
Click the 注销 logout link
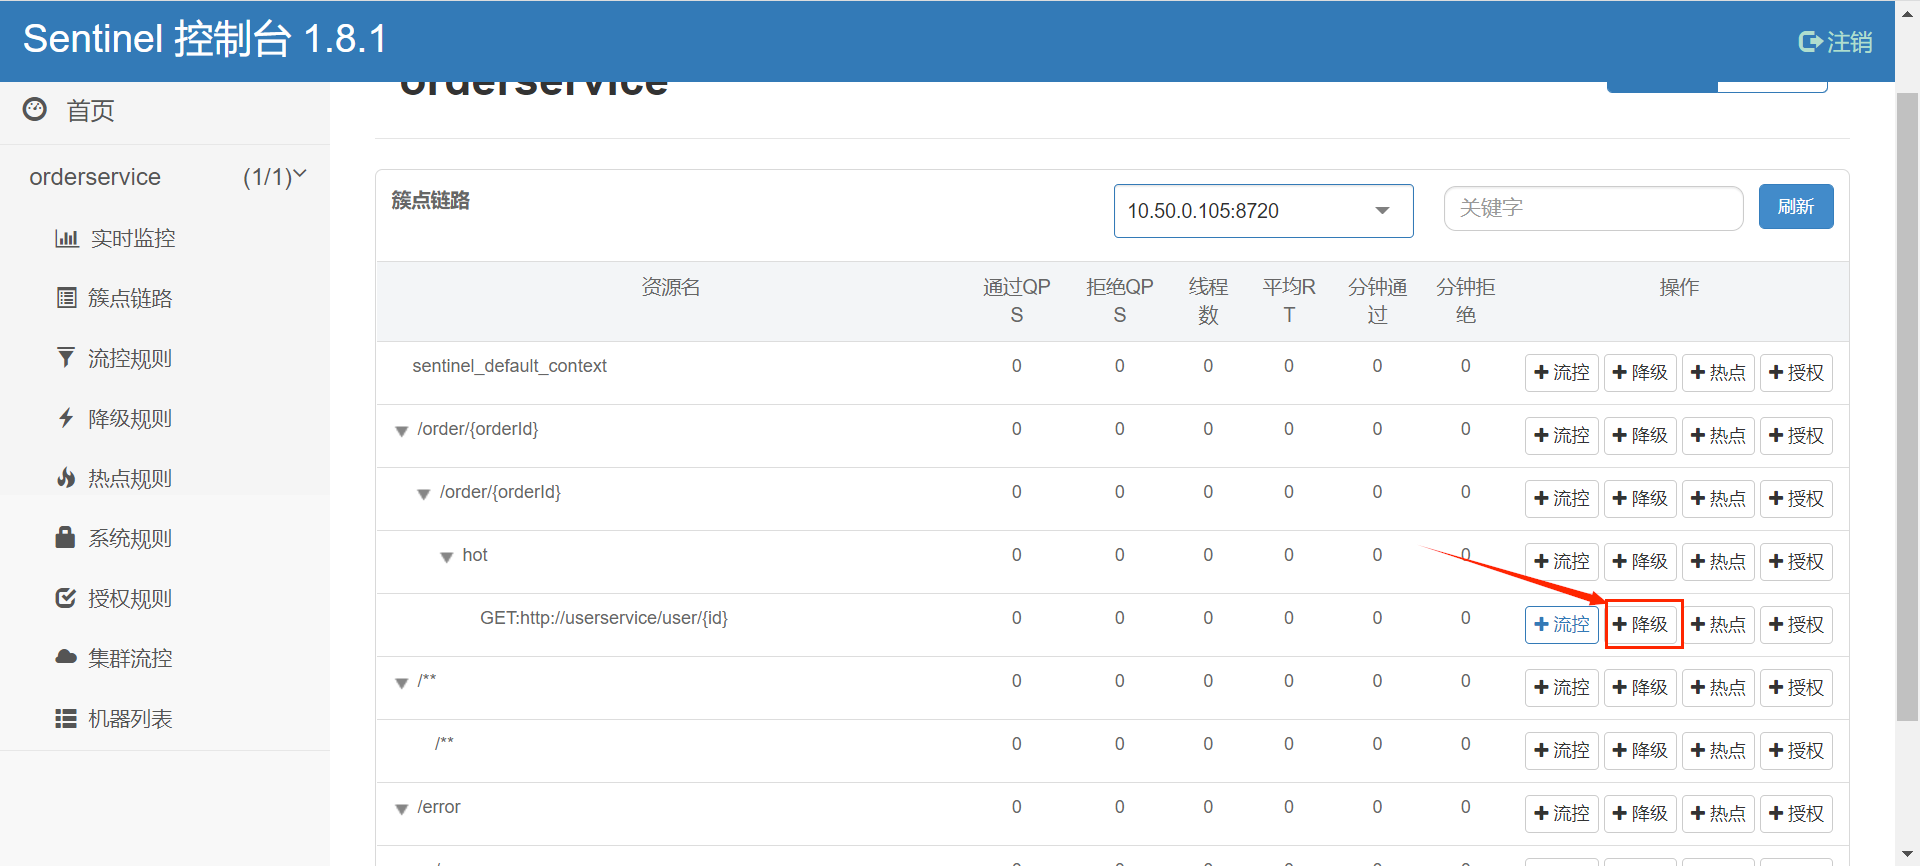[x=1835, y=42]
